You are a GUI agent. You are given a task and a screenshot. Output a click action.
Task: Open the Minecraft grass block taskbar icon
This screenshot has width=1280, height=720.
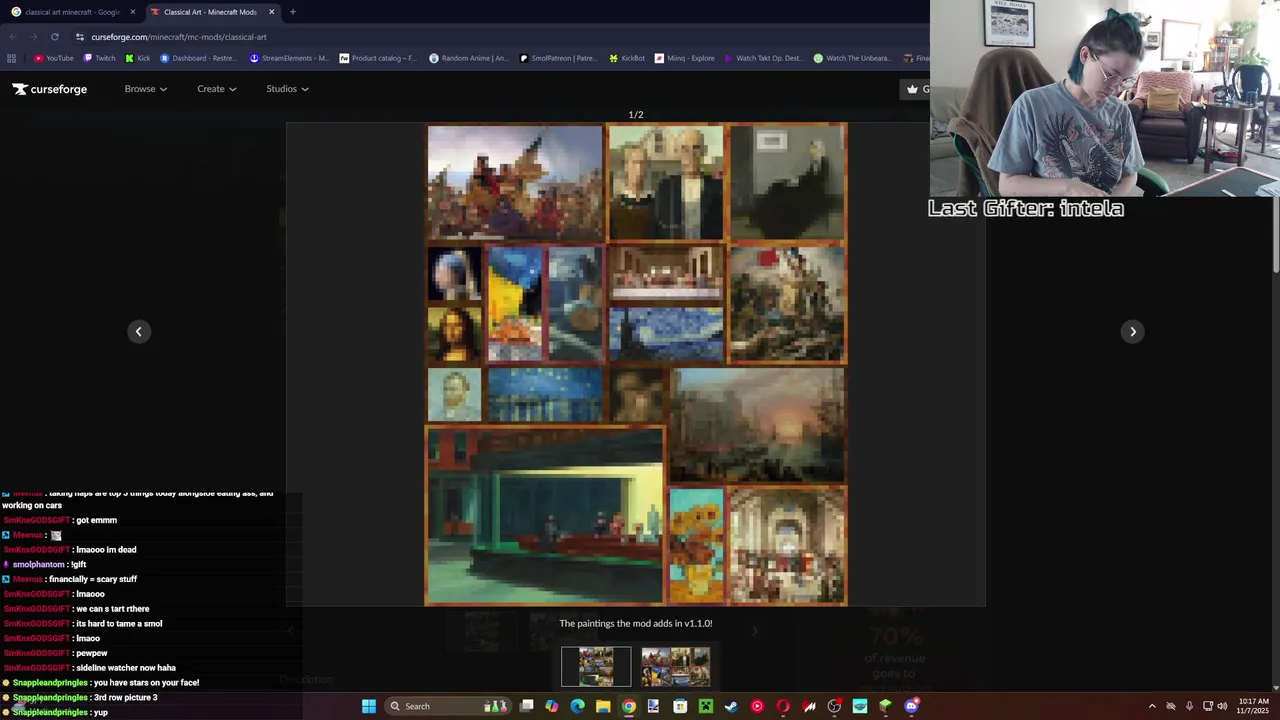tap(885, 706)
